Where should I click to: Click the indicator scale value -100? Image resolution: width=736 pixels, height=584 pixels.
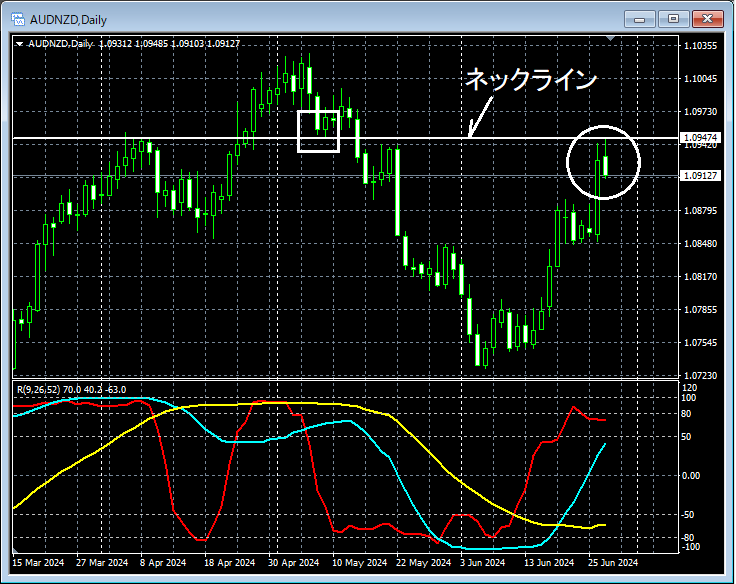[691, 547]
